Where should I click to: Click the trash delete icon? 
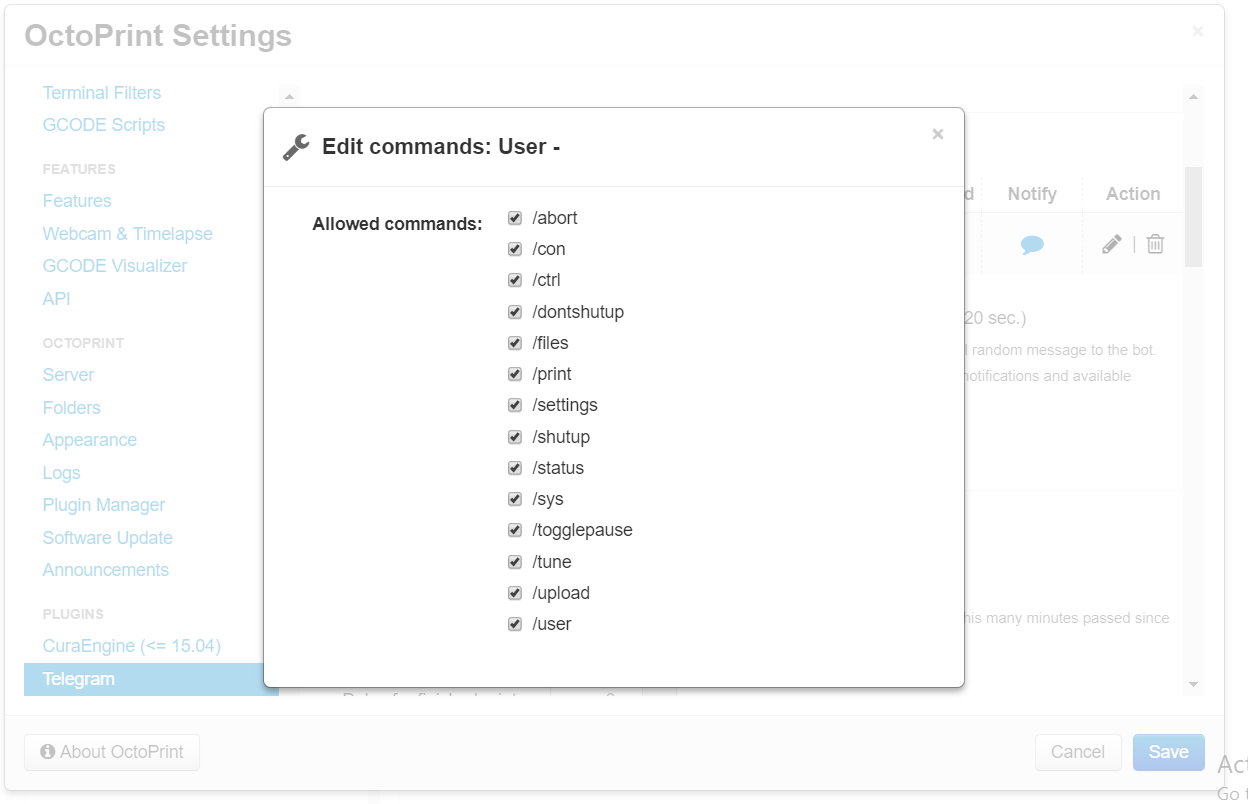coord(1155,244)
